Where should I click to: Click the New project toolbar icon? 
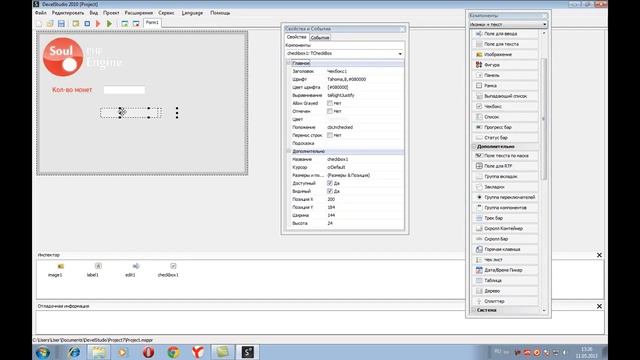click(39, 24)
